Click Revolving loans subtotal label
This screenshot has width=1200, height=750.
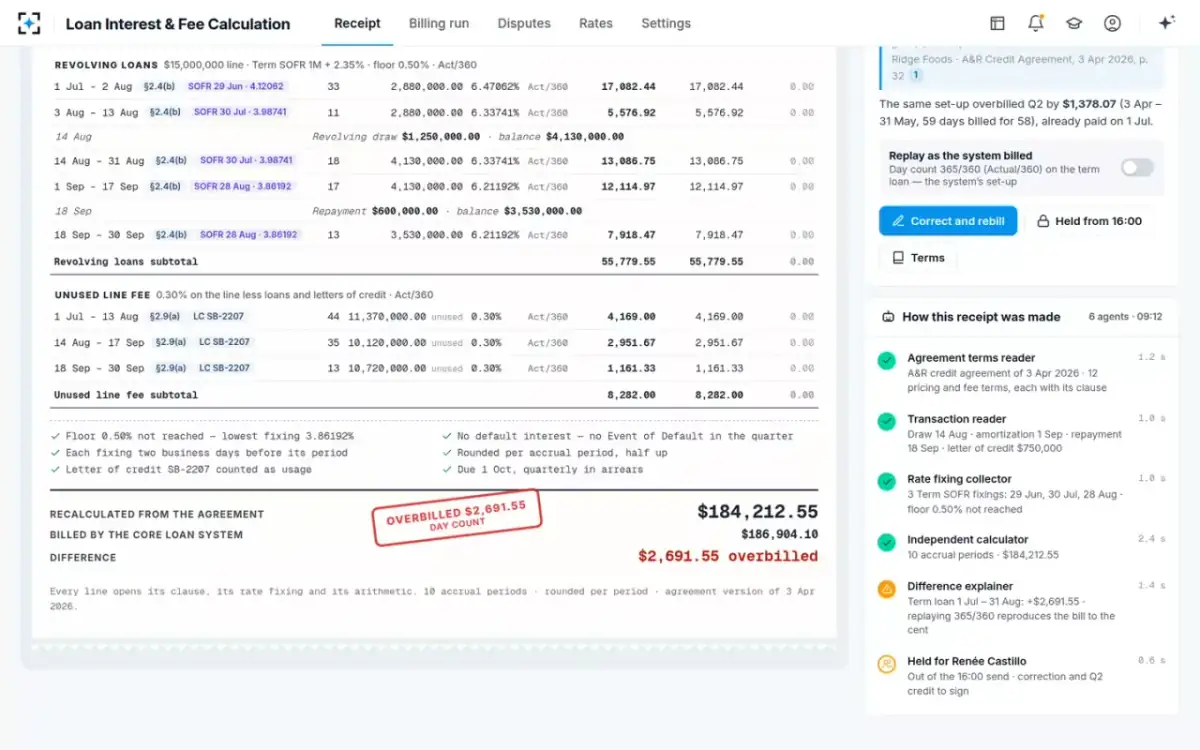[x=126, y=262]
